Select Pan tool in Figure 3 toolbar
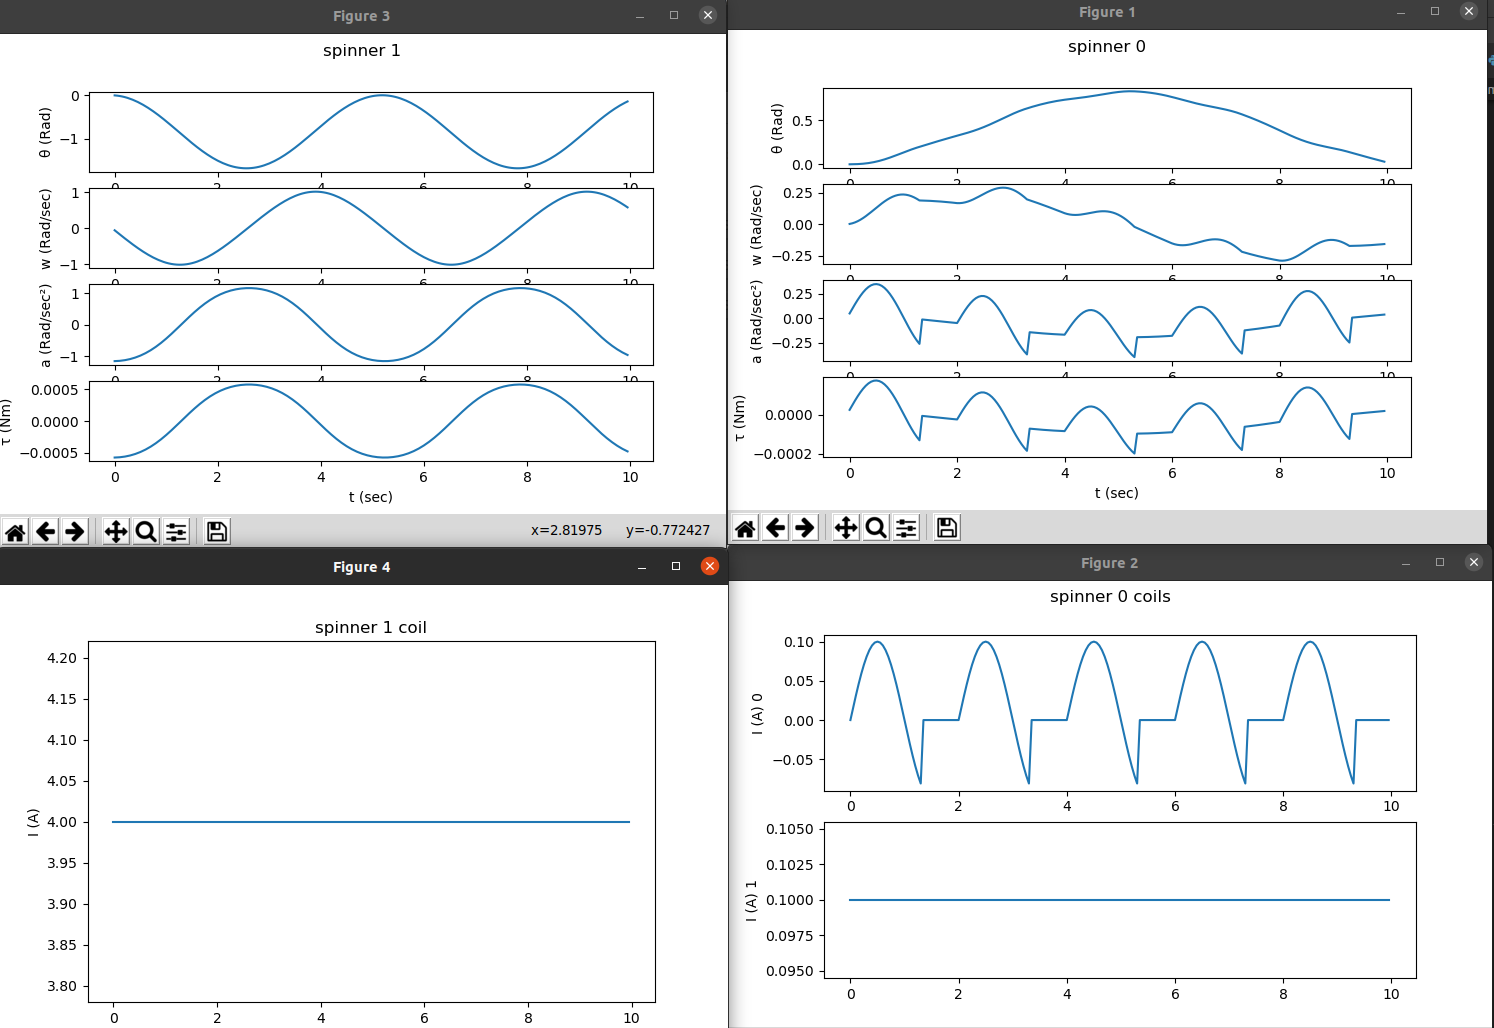The image size is (1494, 1028). click(116, 531)
